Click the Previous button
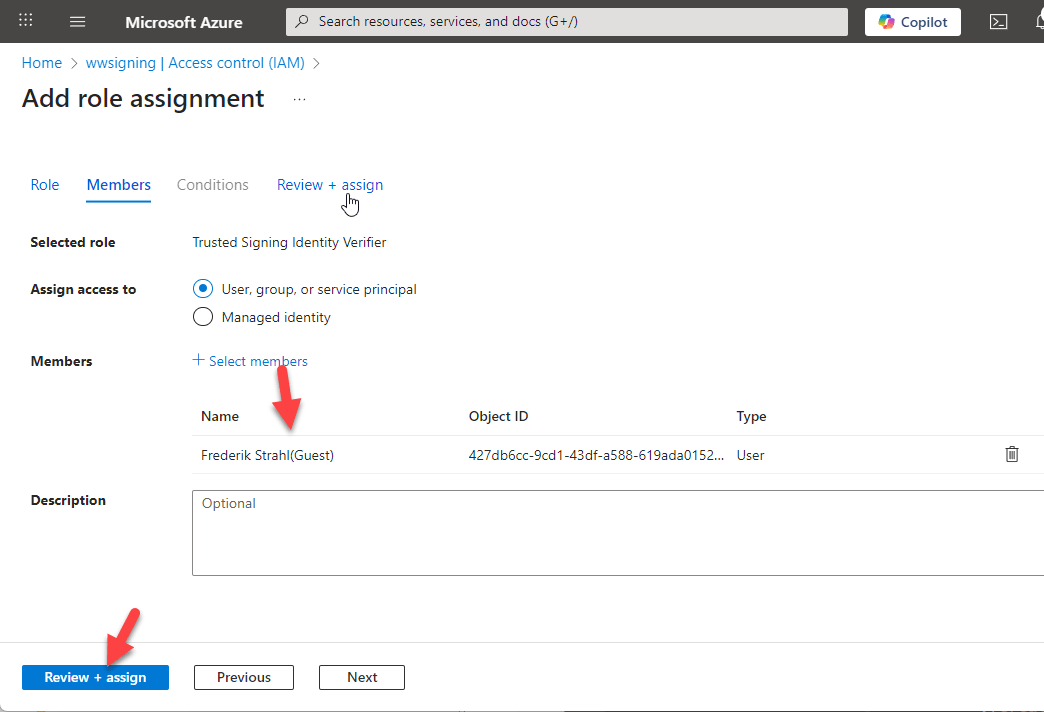Screen dimensions: 1044x712 tap(243, 677)
